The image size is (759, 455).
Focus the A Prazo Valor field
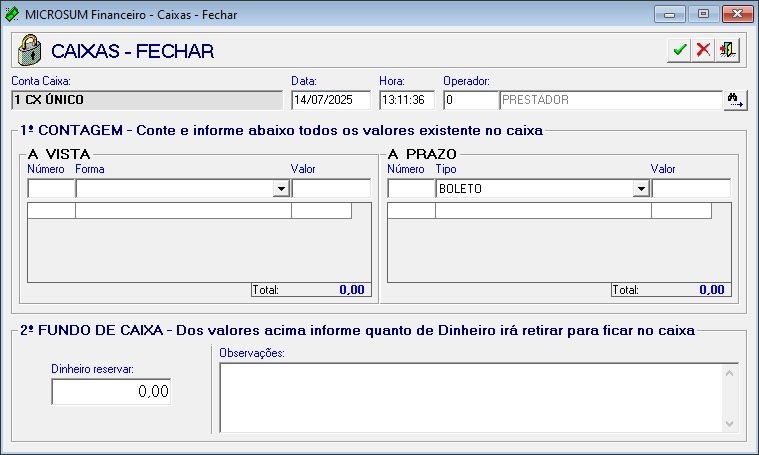pos(691,188)
